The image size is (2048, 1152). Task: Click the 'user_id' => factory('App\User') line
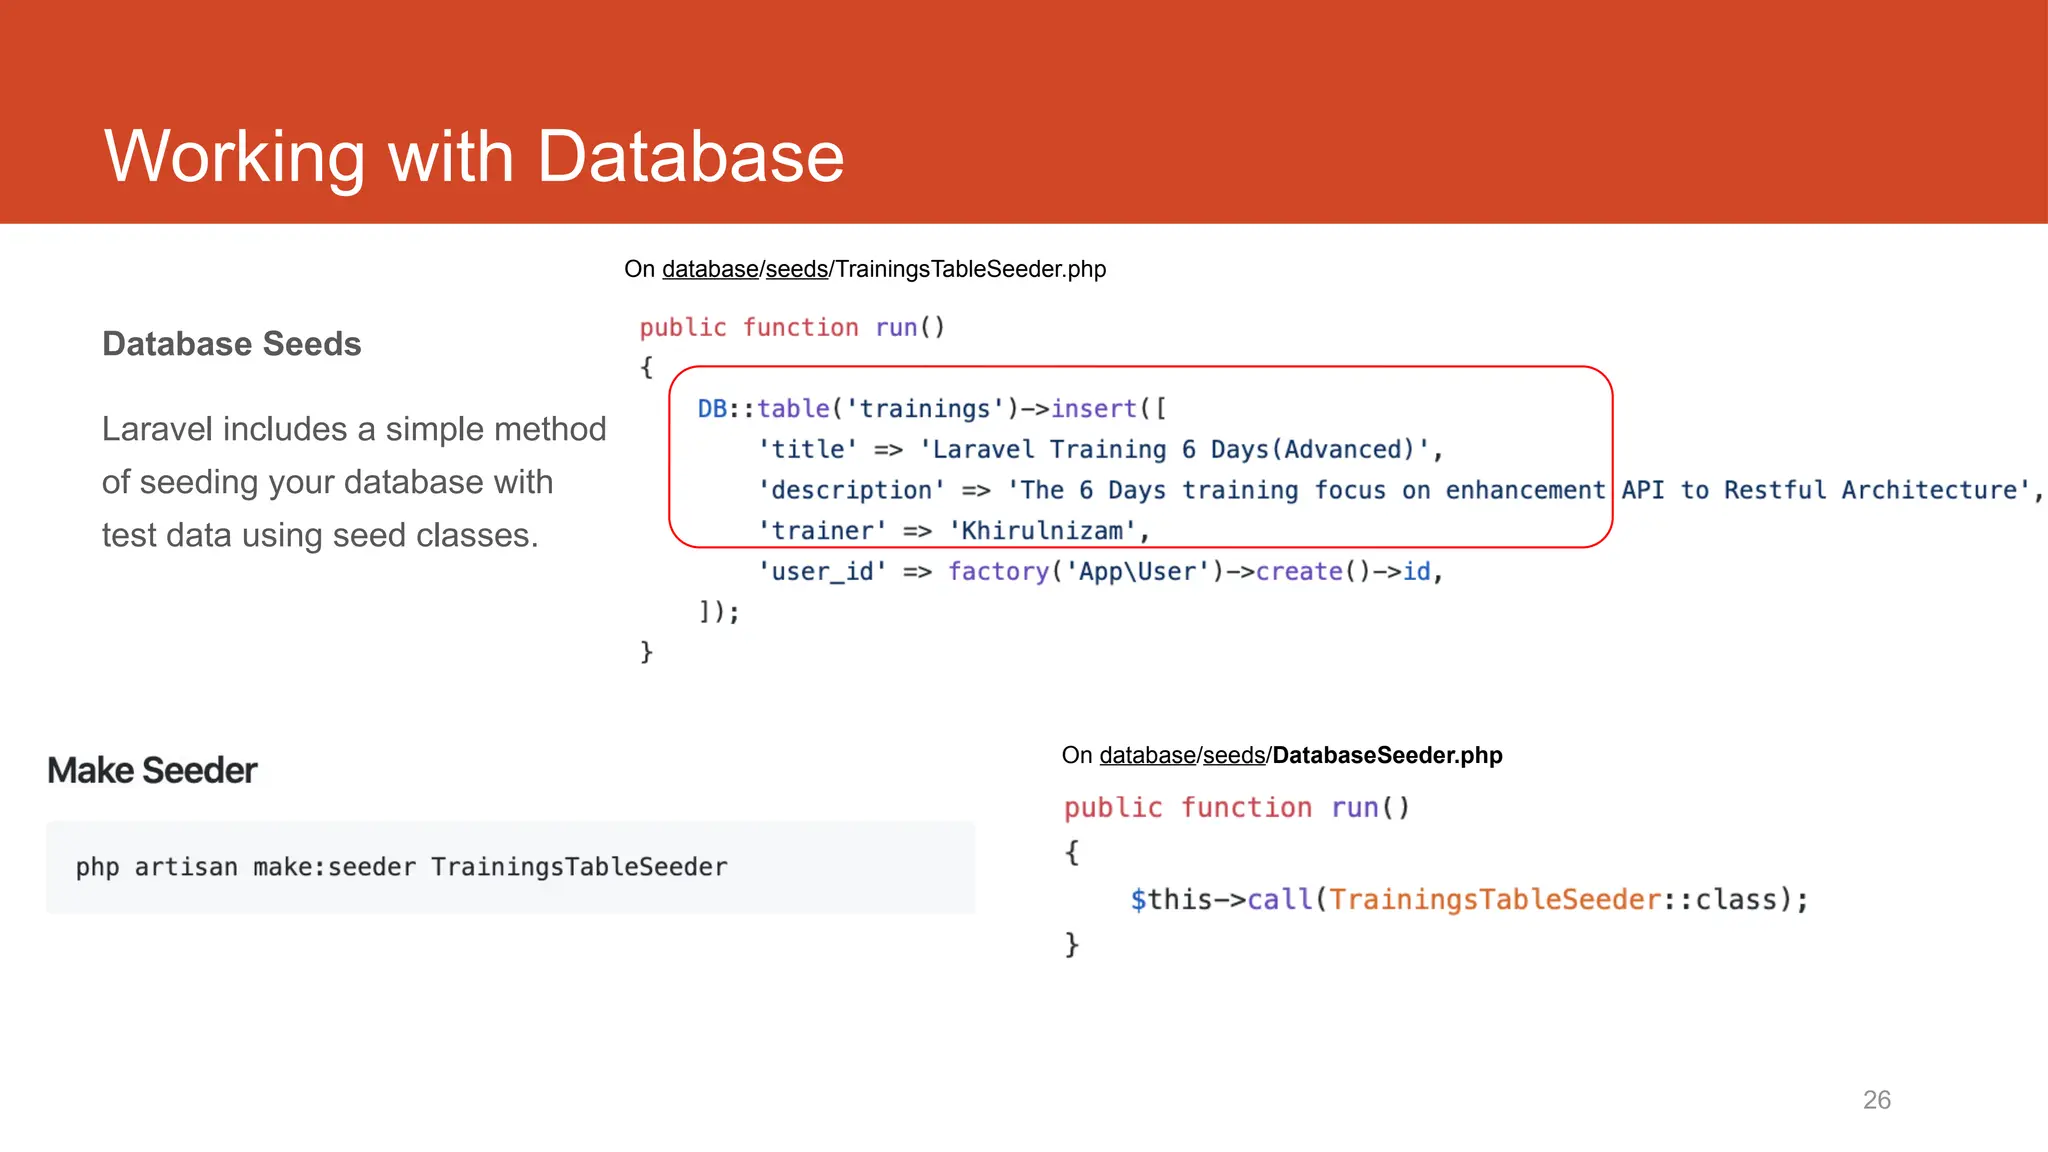pos(1100,571)
